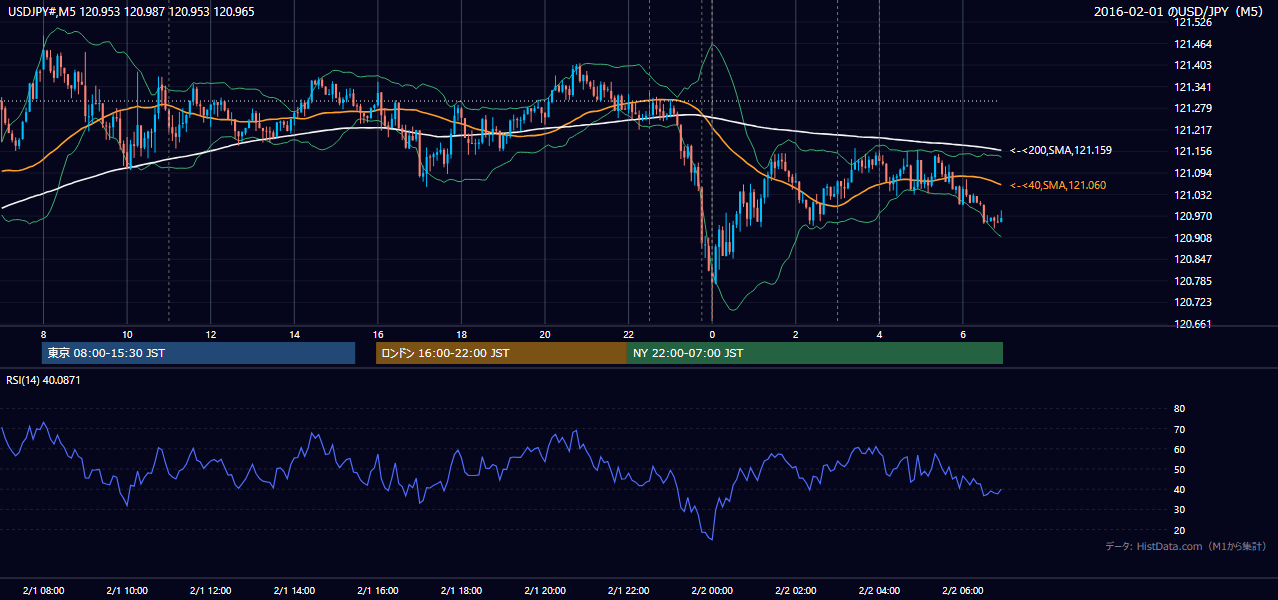Viewport: 1278px width, 600px height.
Task: Click the 2/2 04:00 bottom time label
Action: 879,590
